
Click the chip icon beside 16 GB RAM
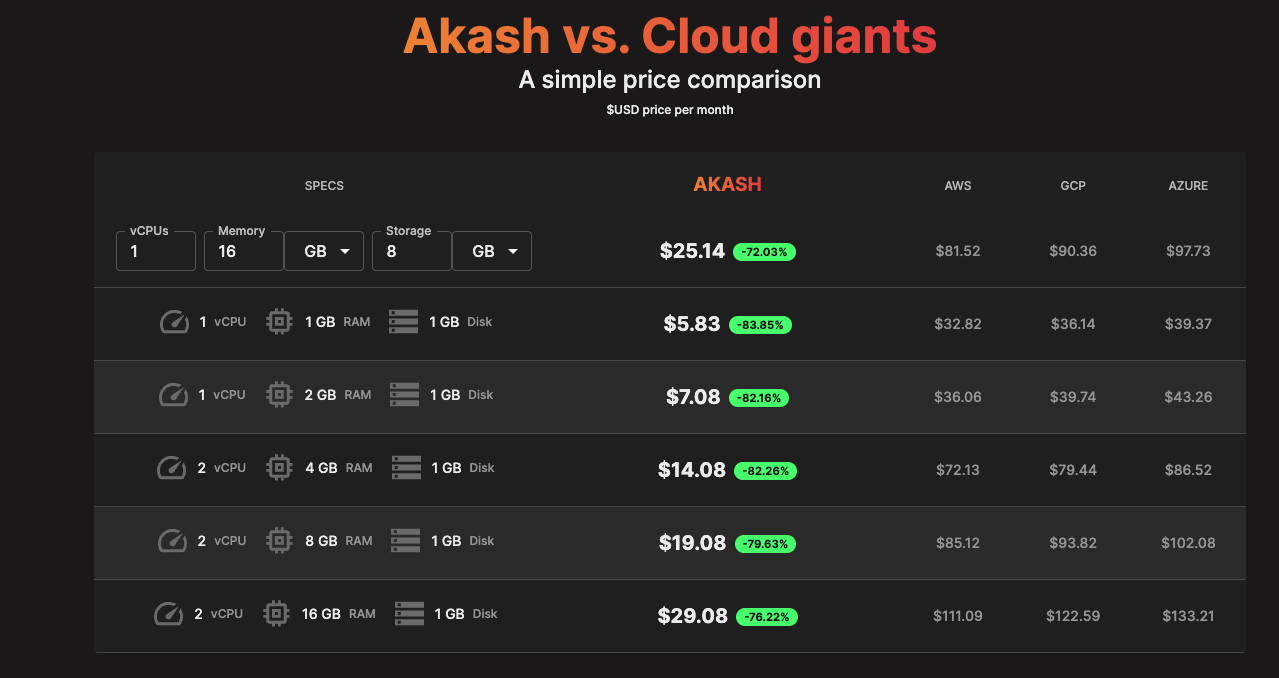pyautogui.click(x=276, y=613)
